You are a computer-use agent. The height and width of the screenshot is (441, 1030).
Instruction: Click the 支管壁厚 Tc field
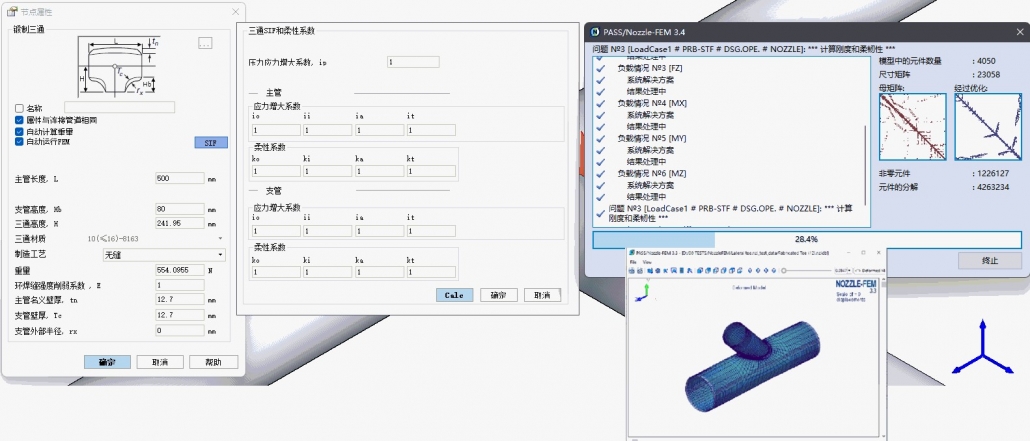pyautogui.click(x=180, y=315)
